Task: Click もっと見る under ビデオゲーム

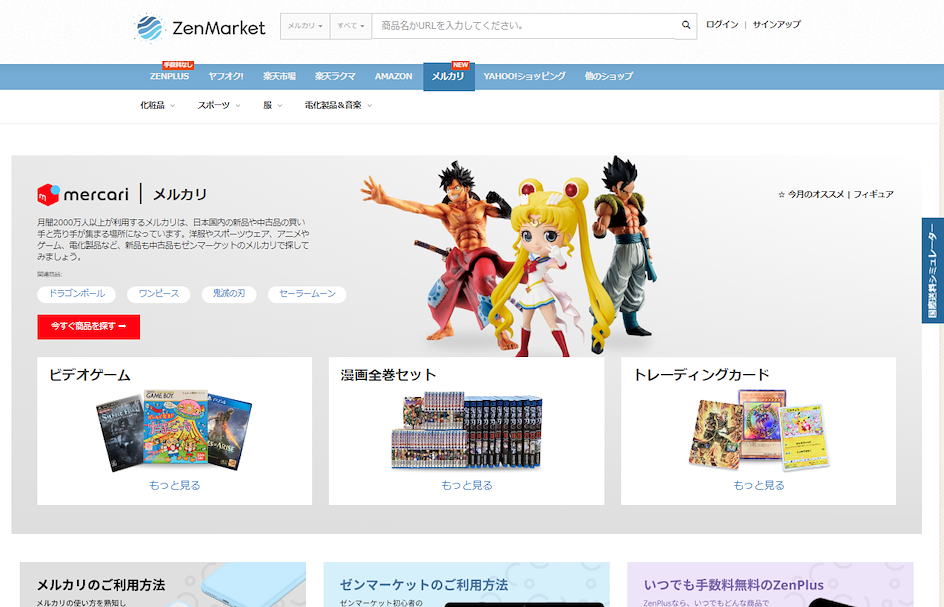Action: pos(175,485)
